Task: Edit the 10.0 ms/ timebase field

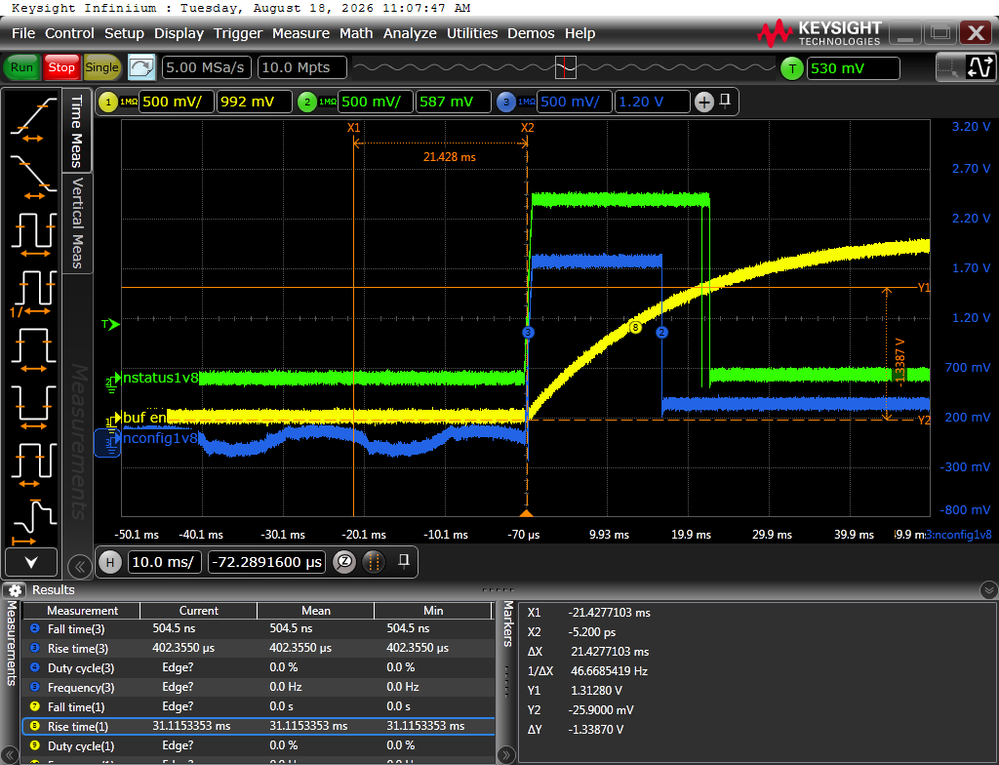Action: [x=164, y=562]
